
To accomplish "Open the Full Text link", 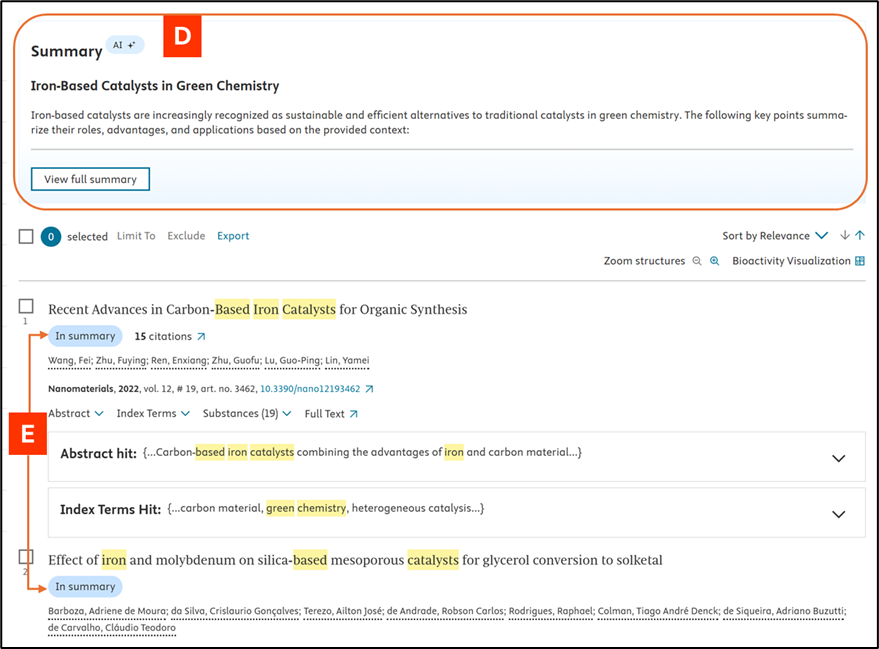I will pyautogui.click(x=331, y=413).
